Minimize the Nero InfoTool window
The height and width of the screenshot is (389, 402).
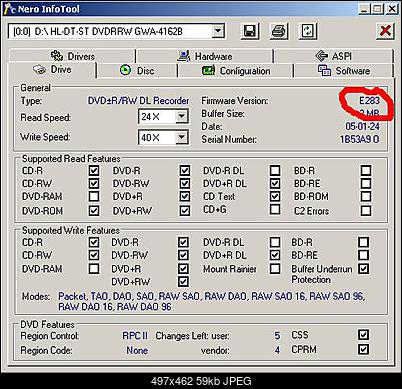pos(364,9)
